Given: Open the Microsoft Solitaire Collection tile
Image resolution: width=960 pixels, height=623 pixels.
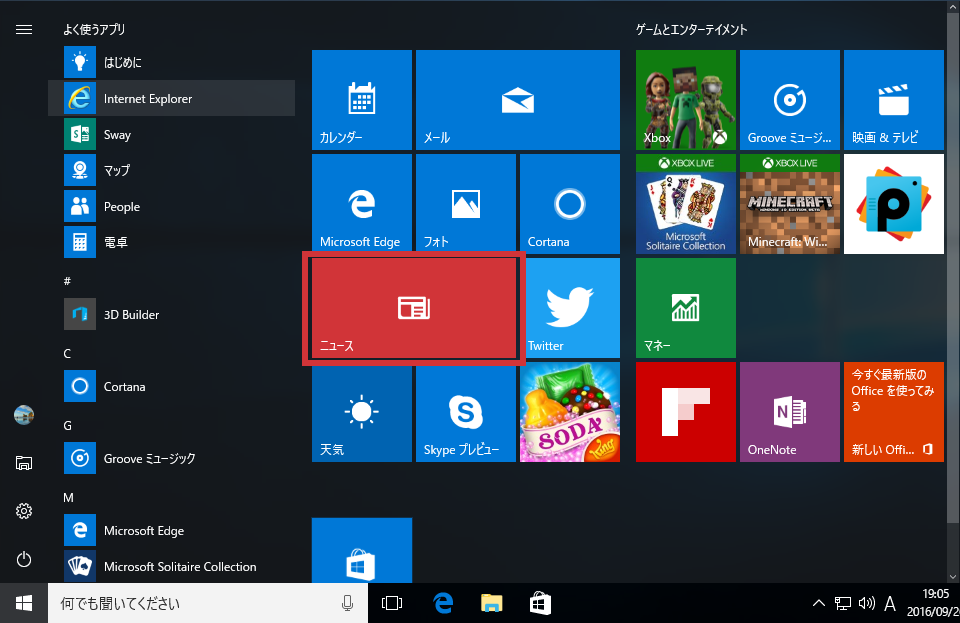Looking at the screenshot, I should point(686,204).
